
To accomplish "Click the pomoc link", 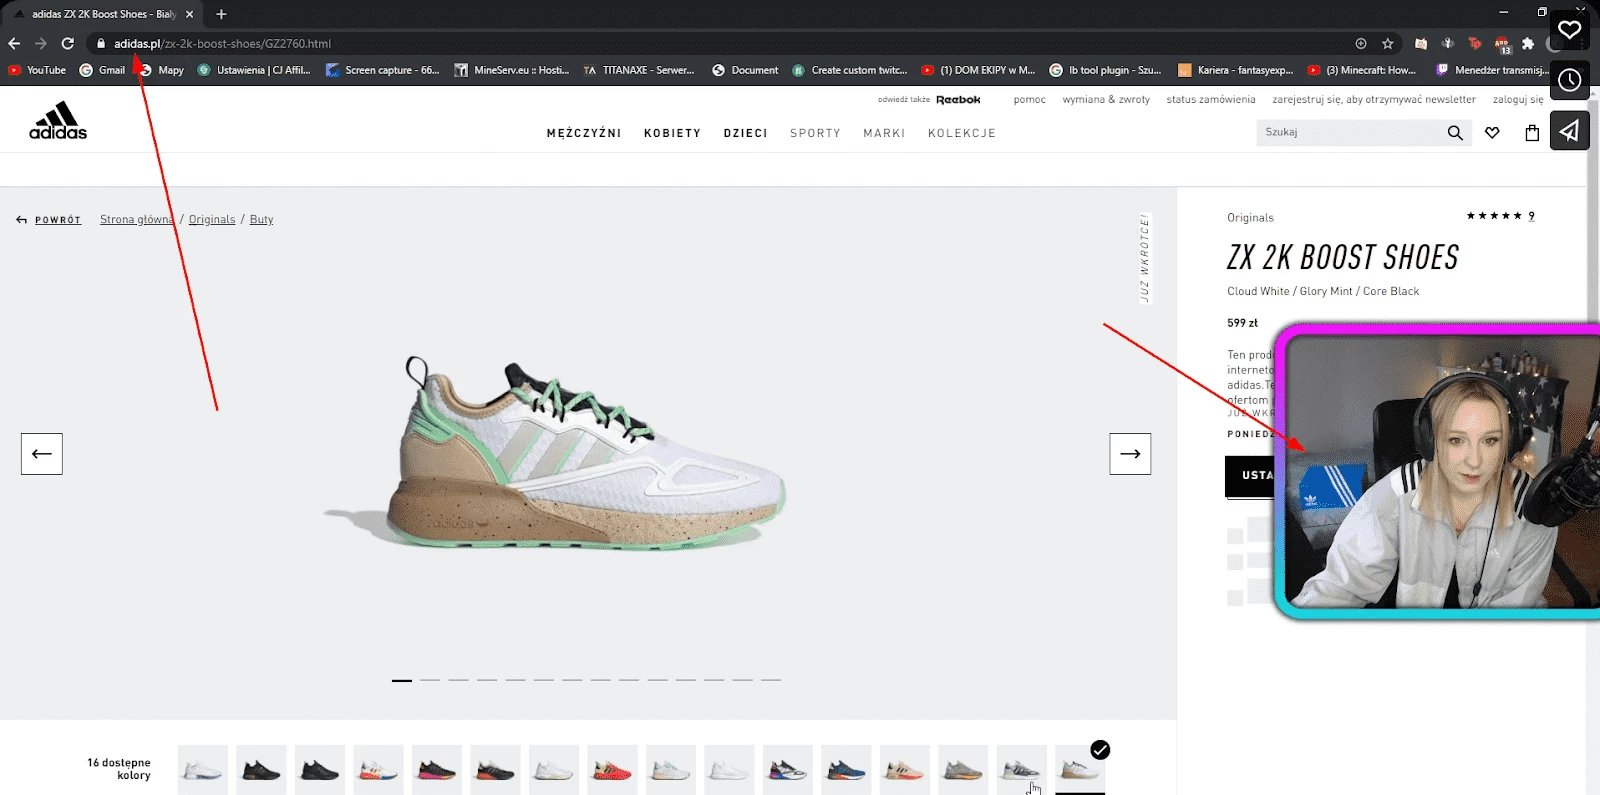I will (1029, 100).
